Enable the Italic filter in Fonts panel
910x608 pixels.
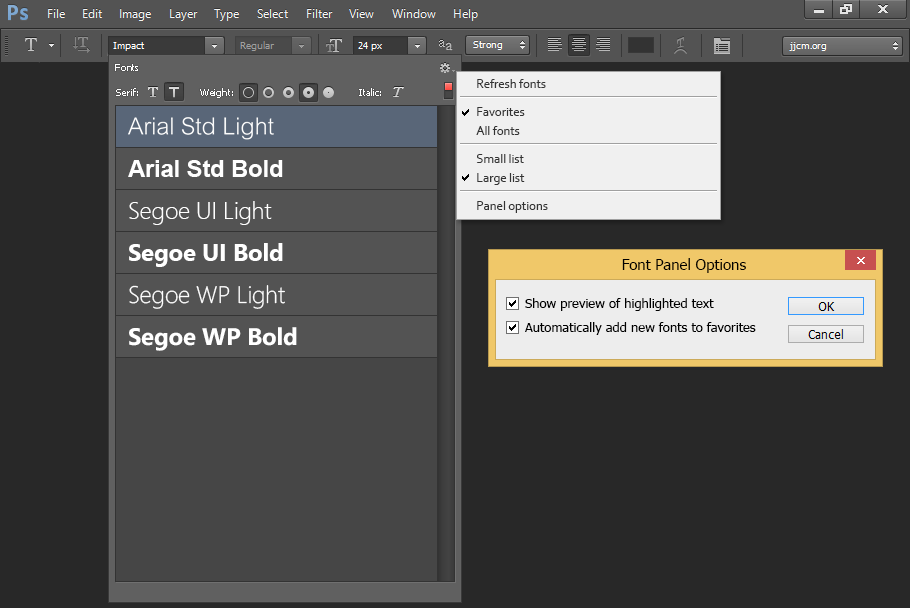click(398, 92)
